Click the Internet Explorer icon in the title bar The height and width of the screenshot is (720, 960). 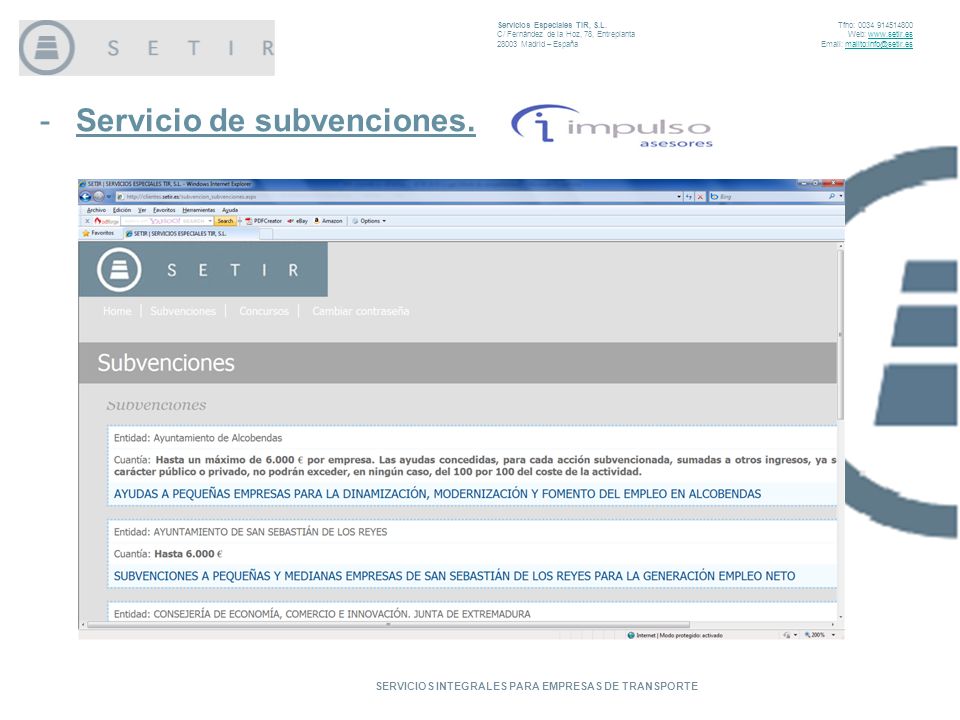tap(83, 184)
